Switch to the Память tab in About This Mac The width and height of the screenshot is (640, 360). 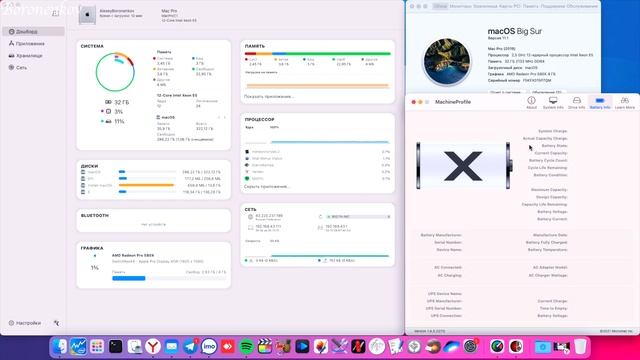[x=531, y=6]
